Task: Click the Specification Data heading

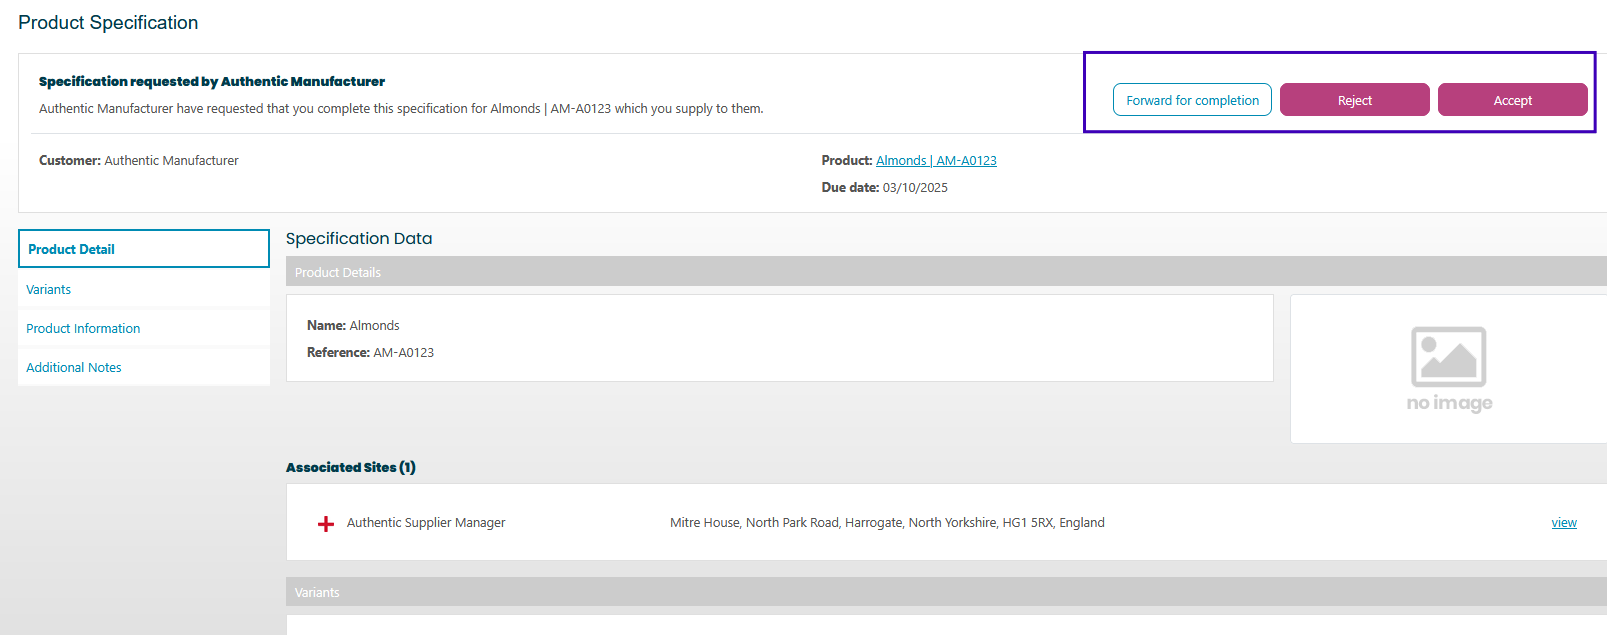Action: [x=359, y=239]
